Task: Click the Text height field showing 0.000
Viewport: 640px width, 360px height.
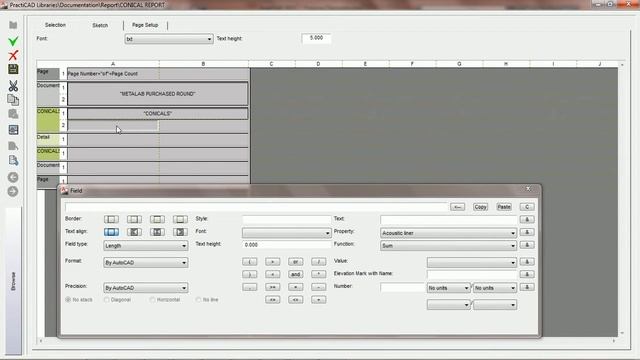Action: 286,245
